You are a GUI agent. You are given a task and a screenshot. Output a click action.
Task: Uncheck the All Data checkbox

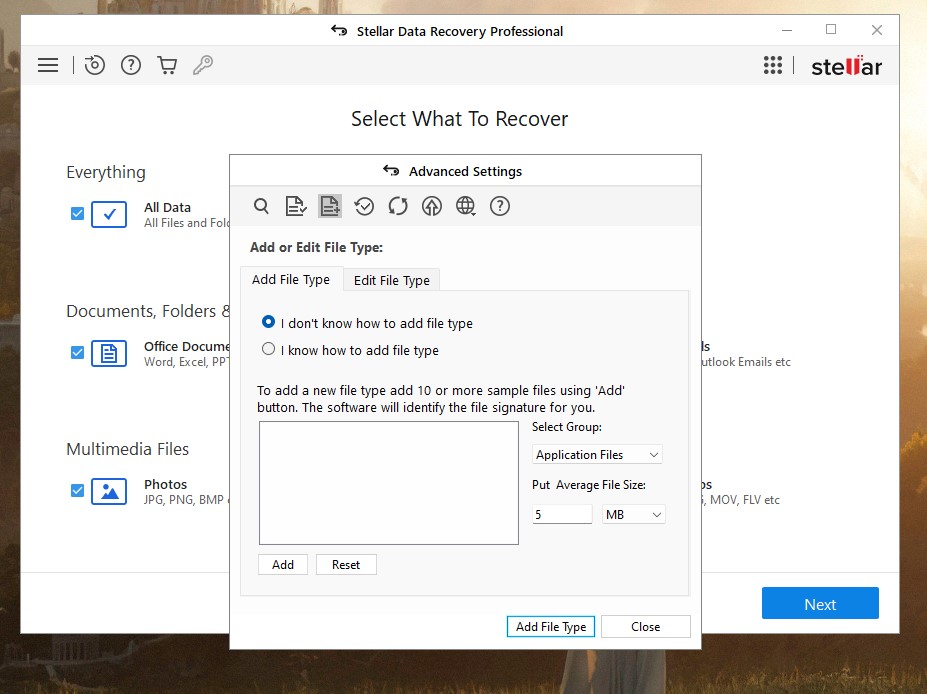[77, 213]
